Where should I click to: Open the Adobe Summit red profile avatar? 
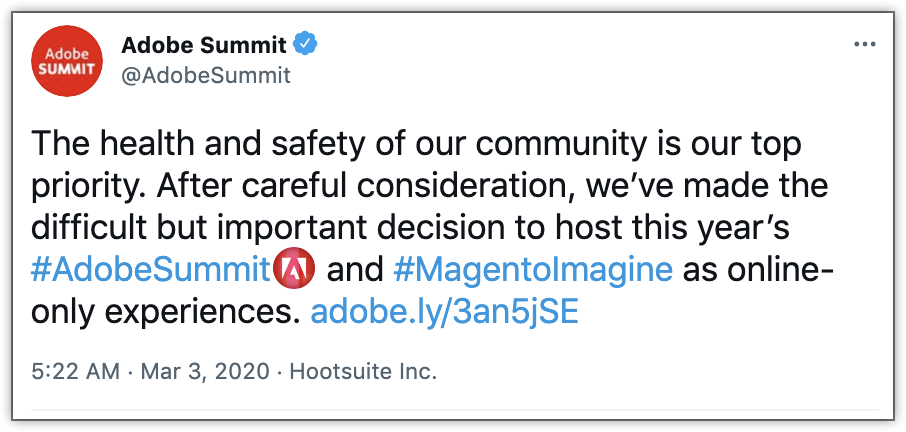click(x=68, y=62)
